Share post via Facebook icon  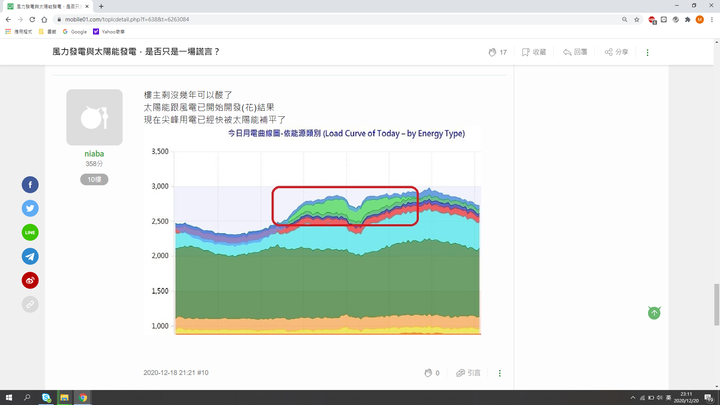[30, 185]
